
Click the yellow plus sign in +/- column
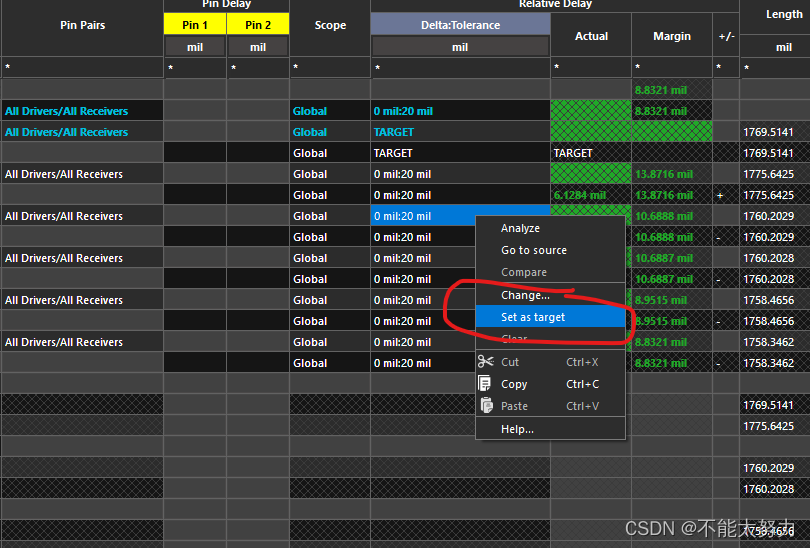(x=720, y=195)
